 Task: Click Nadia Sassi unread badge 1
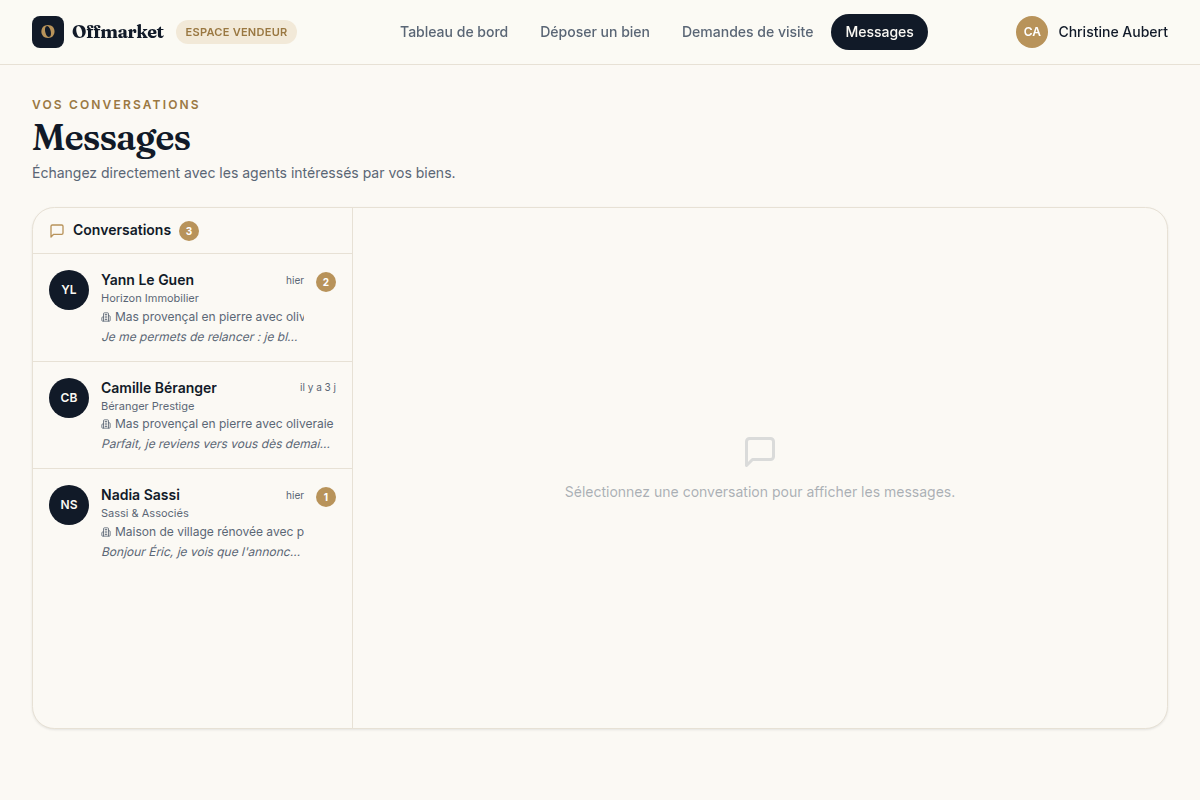(x=326, y=497)
